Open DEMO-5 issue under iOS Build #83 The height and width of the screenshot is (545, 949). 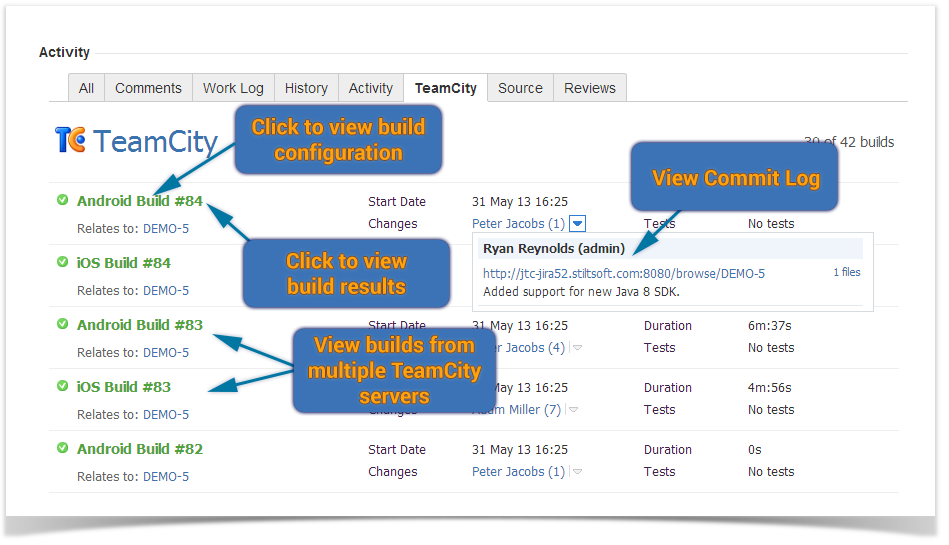[166, 415]
